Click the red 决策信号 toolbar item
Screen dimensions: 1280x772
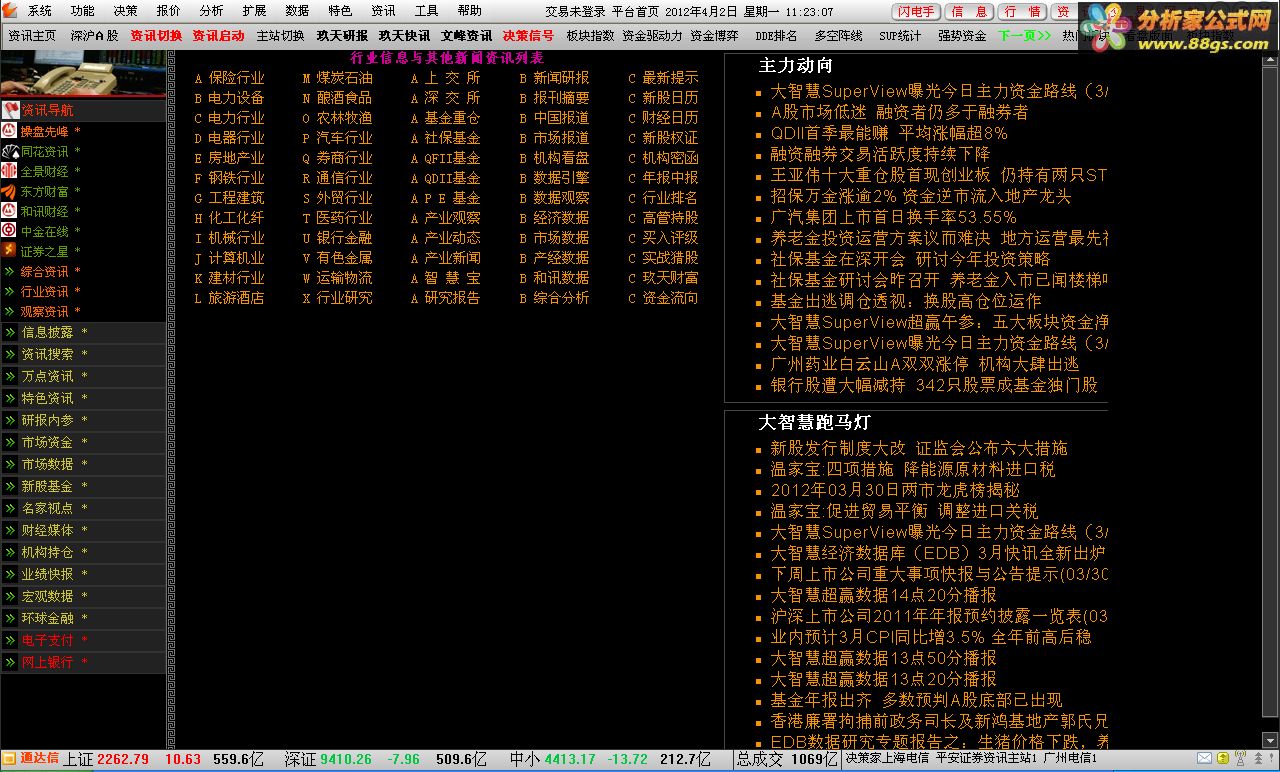tap(527, 35)
